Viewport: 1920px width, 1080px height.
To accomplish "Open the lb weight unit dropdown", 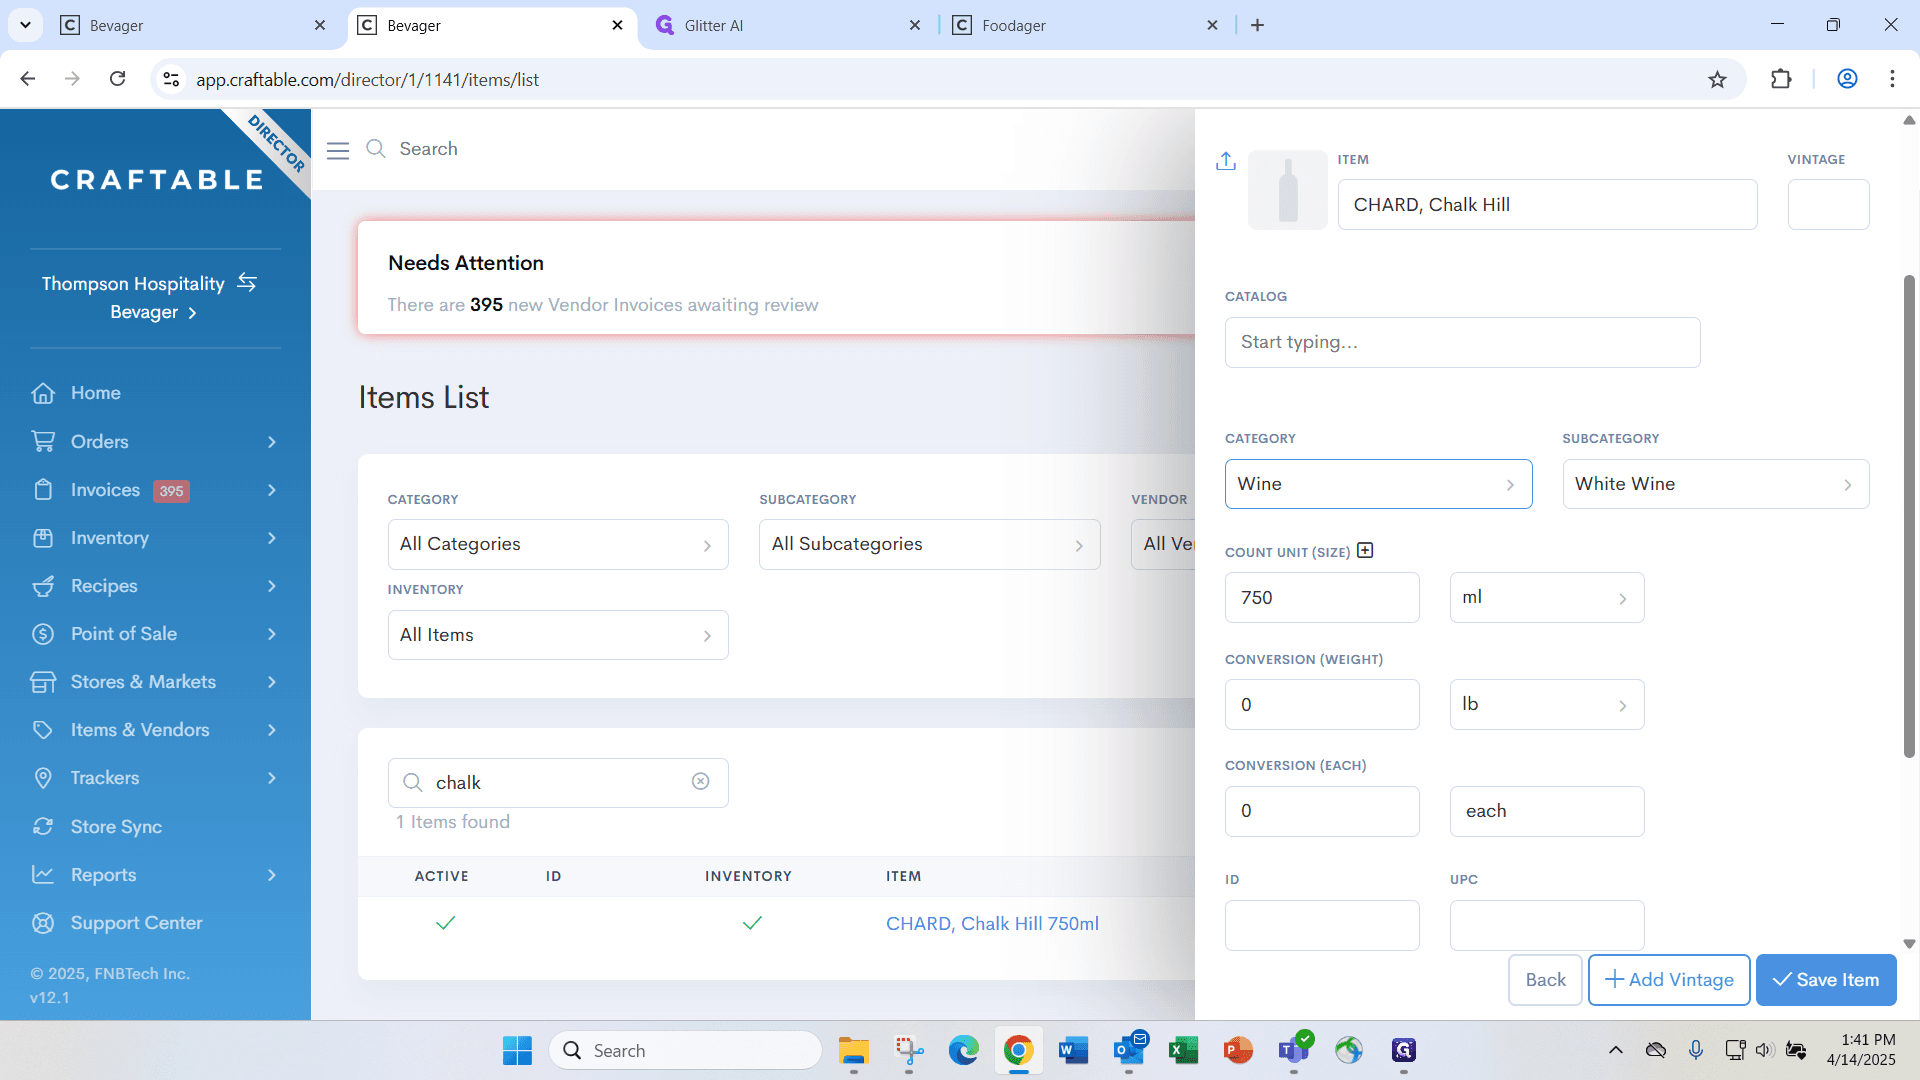I will [1546, 704].
